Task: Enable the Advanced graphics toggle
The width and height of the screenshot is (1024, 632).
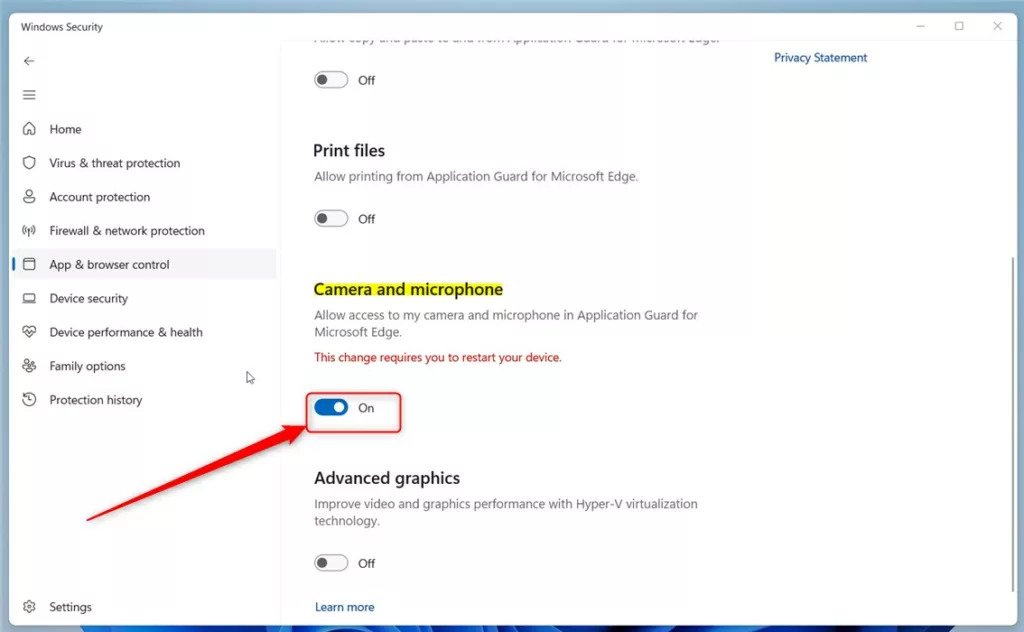Action: (331, 563)
